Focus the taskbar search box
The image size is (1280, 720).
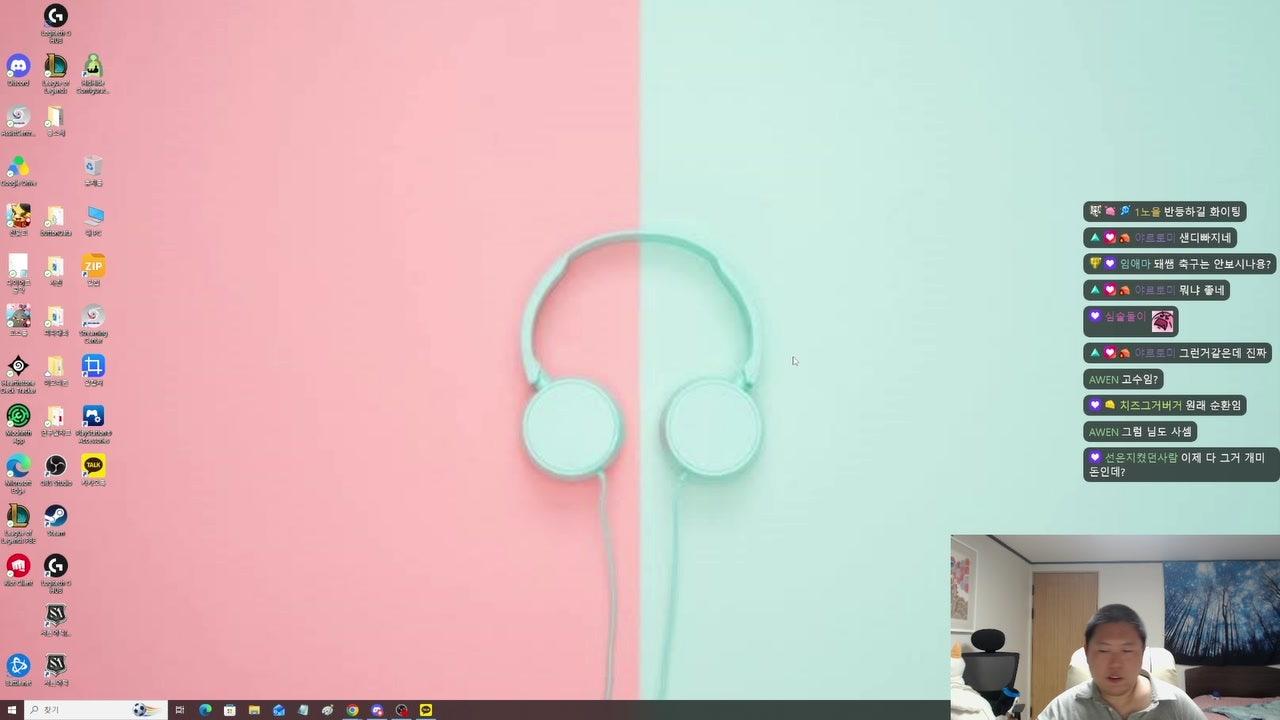[95, 710]
